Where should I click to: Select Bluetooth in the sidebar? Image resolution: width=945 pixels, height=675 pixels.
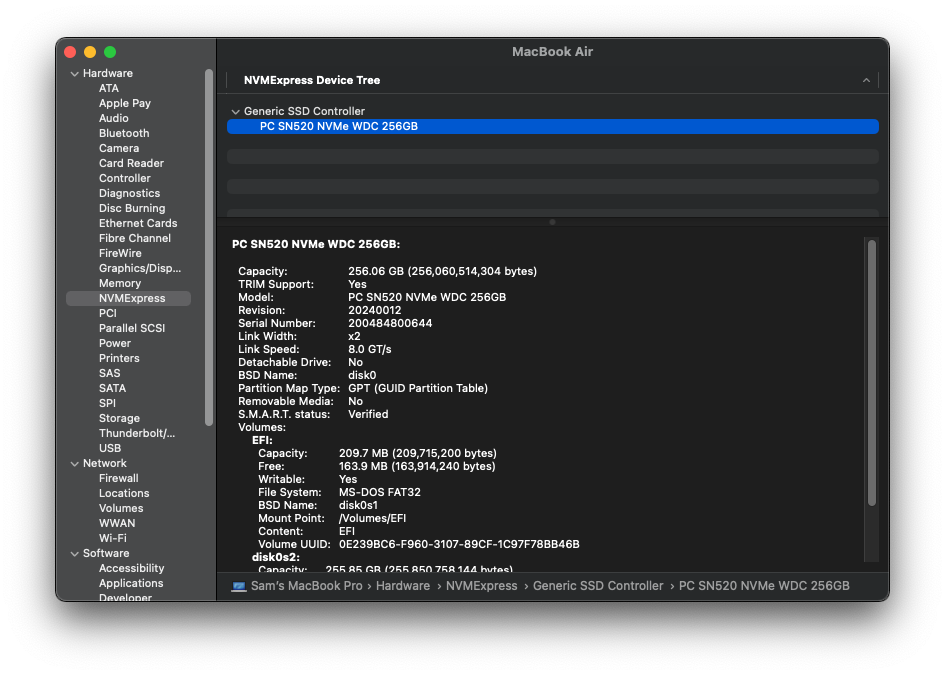click(124, 133)
